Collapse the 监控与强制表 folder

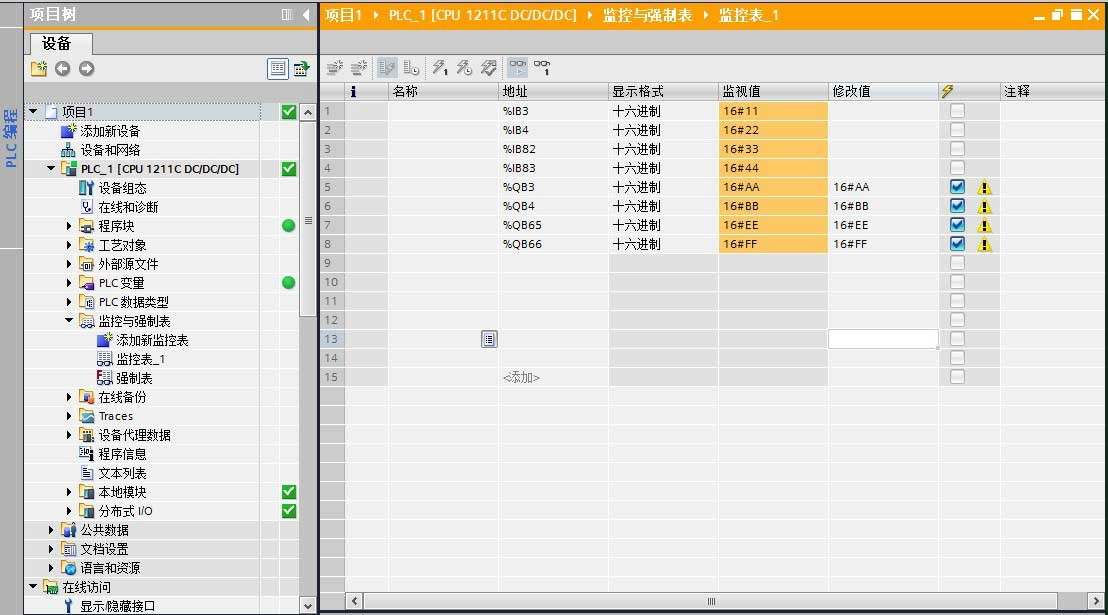tap(69, 321)
